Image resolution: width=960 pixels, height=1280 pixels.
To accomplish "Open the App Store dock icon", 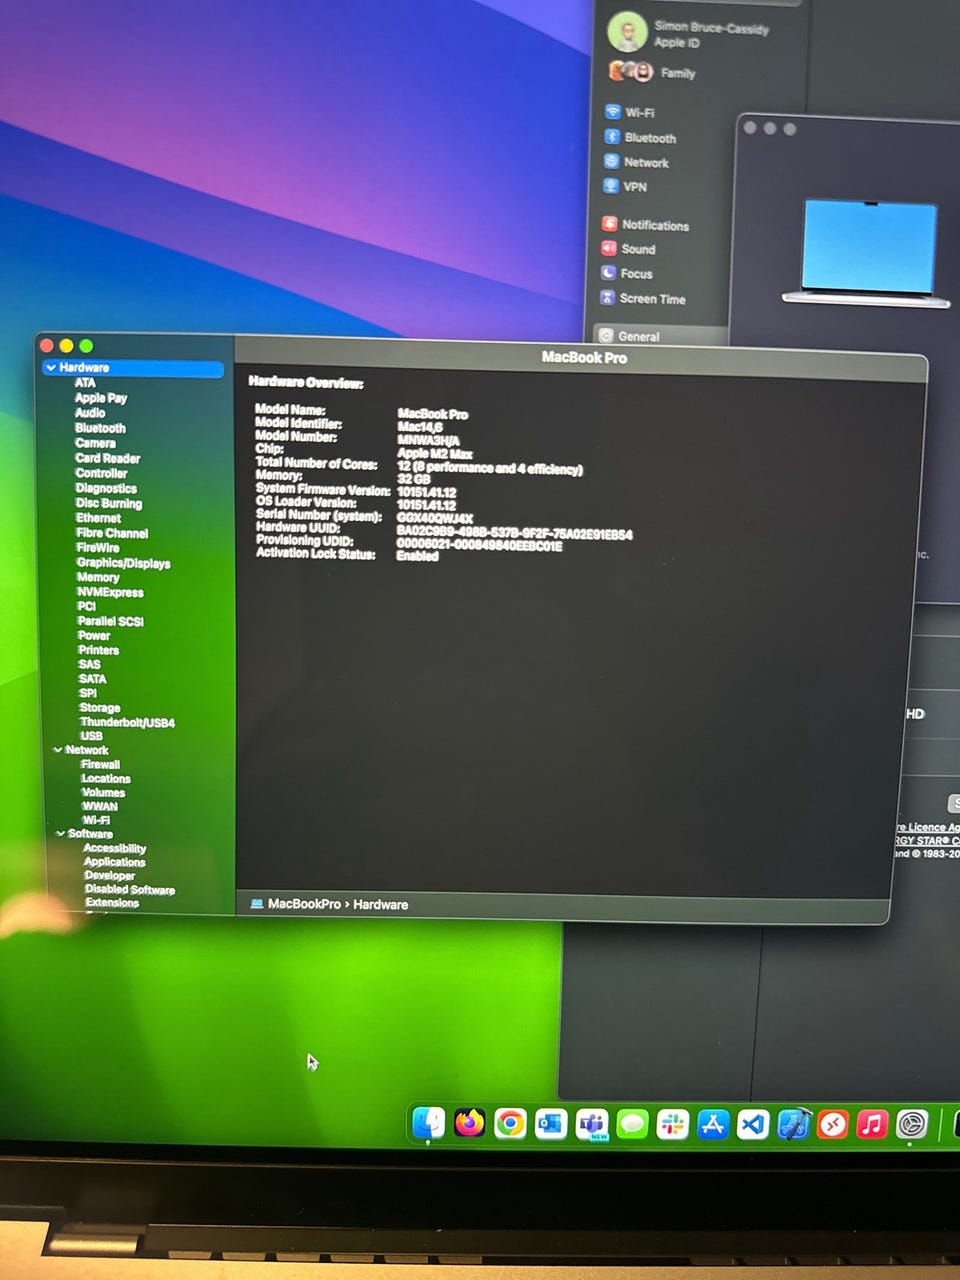I will 712,1125.
